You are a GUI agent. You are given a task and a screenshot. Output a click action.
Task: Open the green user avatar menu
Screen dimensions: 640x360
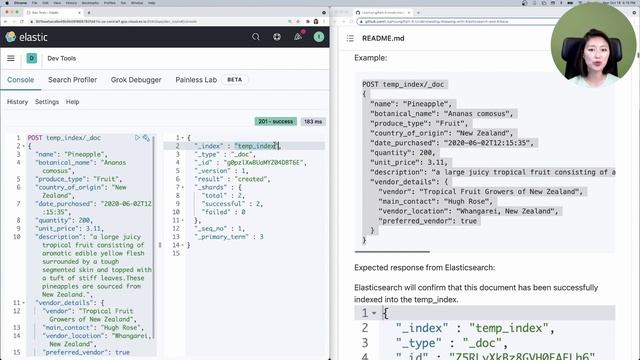pyautogui.click(x=319, y=37)
